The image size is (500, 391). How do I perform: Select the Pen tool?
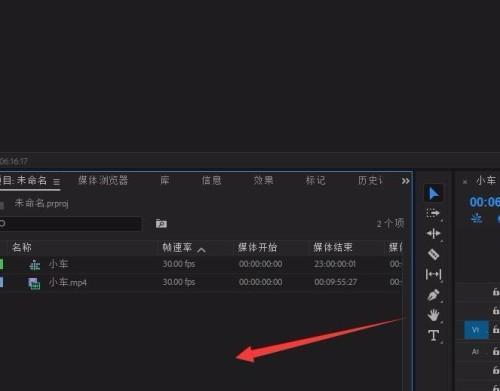[433, 295]
